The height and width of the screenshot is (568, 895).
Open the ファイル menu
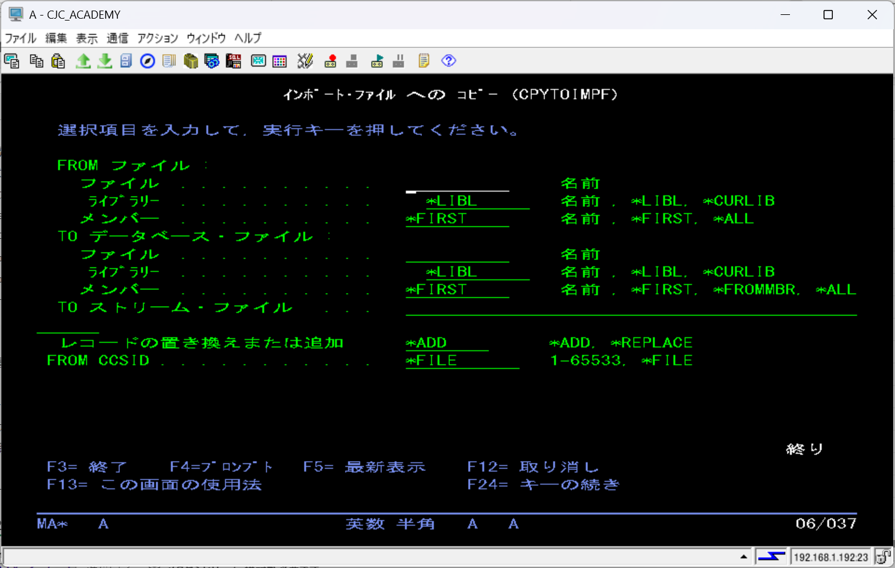pyautogui.click(x=21, y=38)
